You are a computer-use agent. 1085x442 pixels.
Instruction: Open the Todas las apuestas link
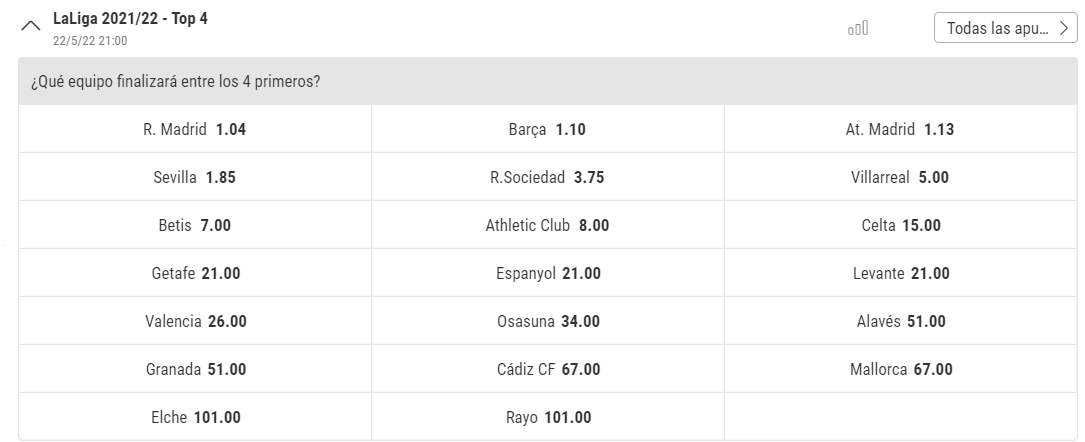(1005, 28)
